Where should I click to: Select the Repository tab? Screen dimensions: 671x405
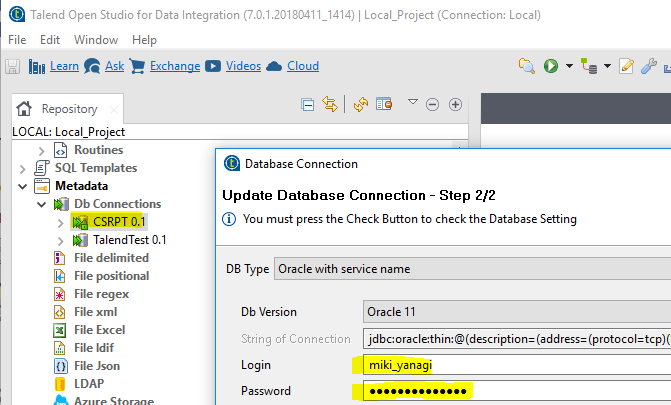69,109
